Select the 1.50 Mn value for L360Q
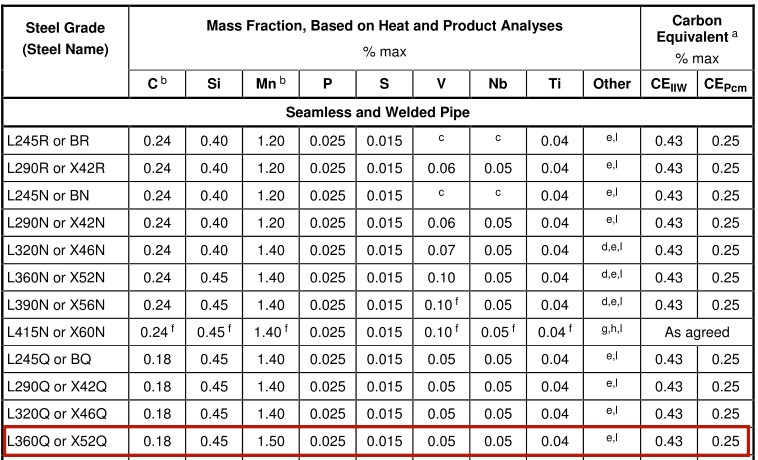The image size is (758, 460). coord(270,439)
